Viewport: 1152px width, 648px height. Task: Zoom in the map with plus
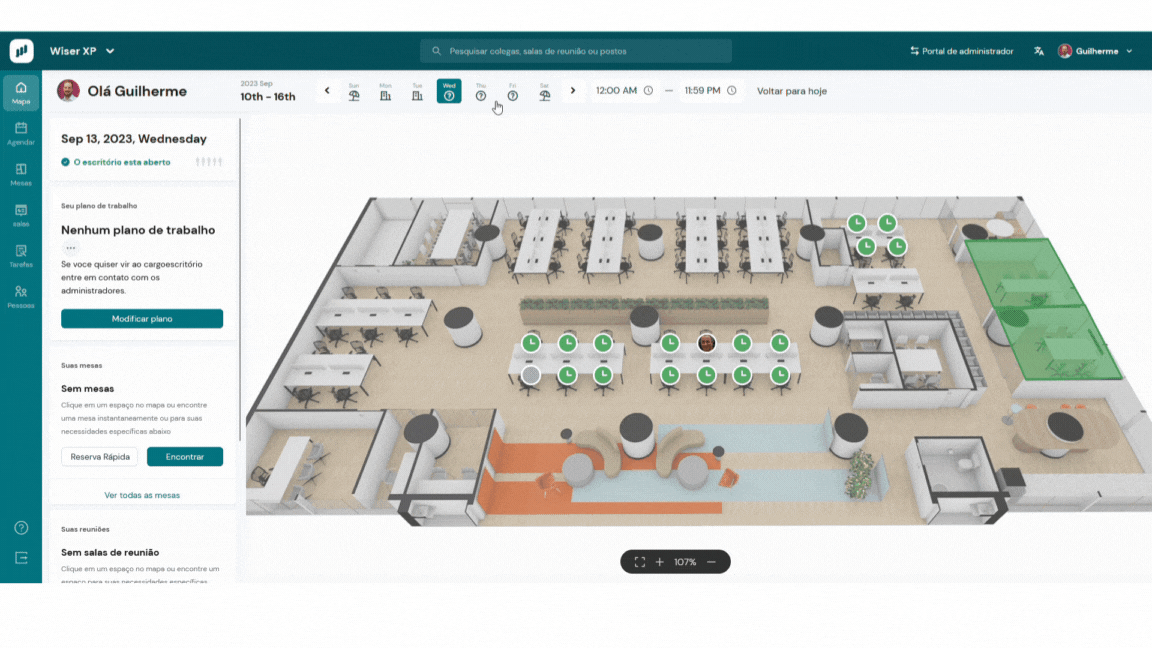[660, 562]
